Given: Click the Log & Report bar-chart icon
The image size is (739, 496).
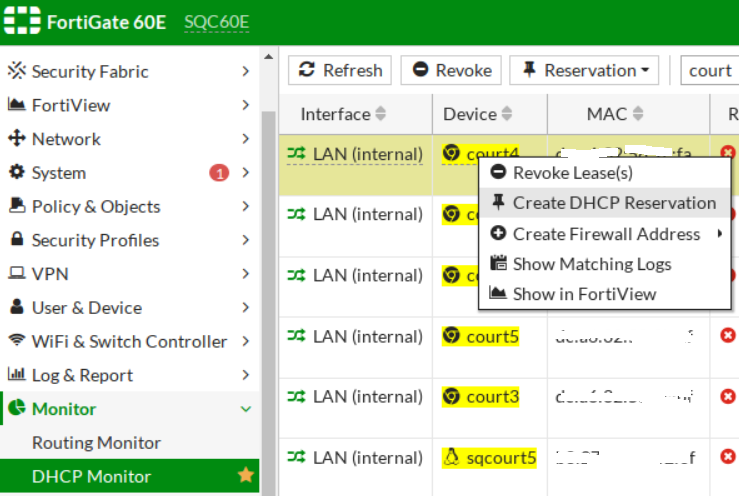Looking at the screenshot, I should point(17,374).
